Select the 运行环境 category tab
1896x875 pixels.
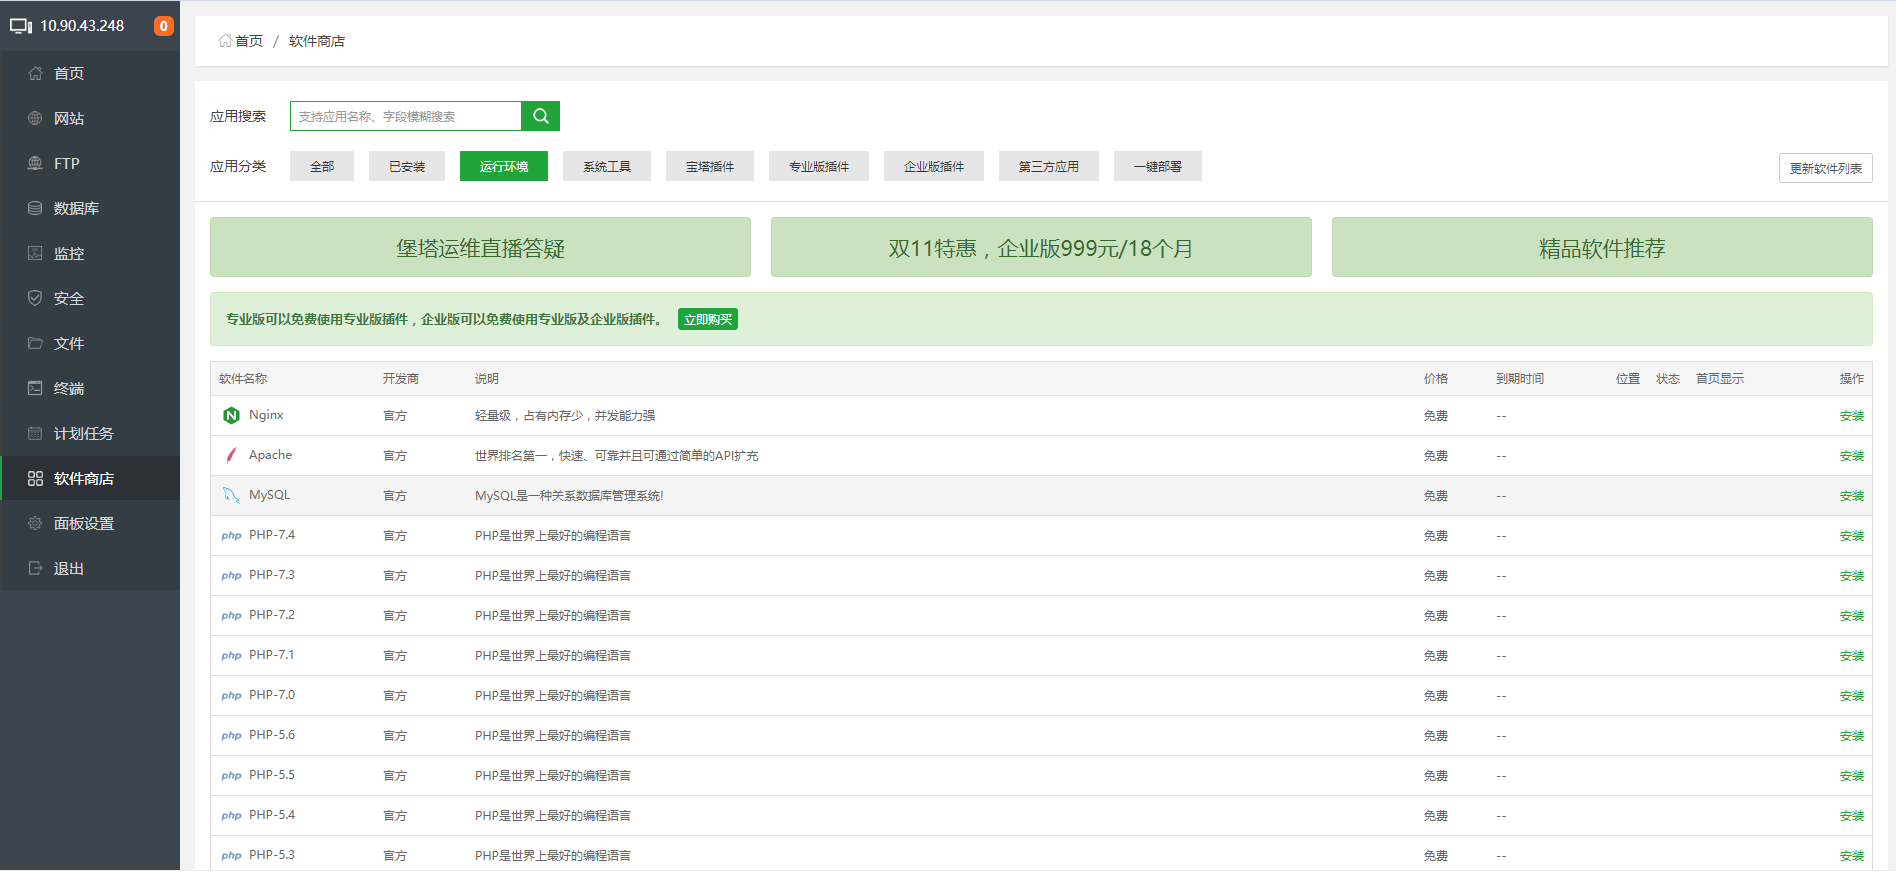click(504, 166)
